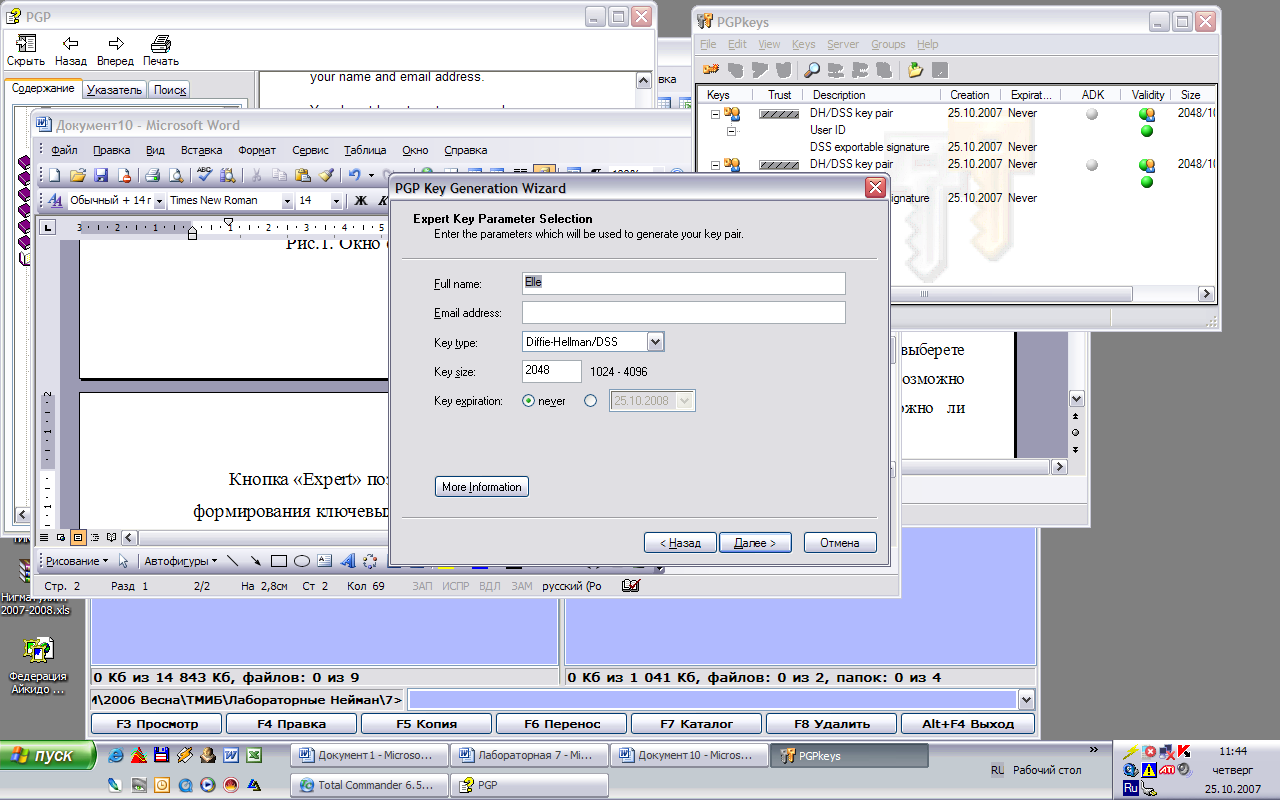Open the Word font name dropdown

coord(288,201)
